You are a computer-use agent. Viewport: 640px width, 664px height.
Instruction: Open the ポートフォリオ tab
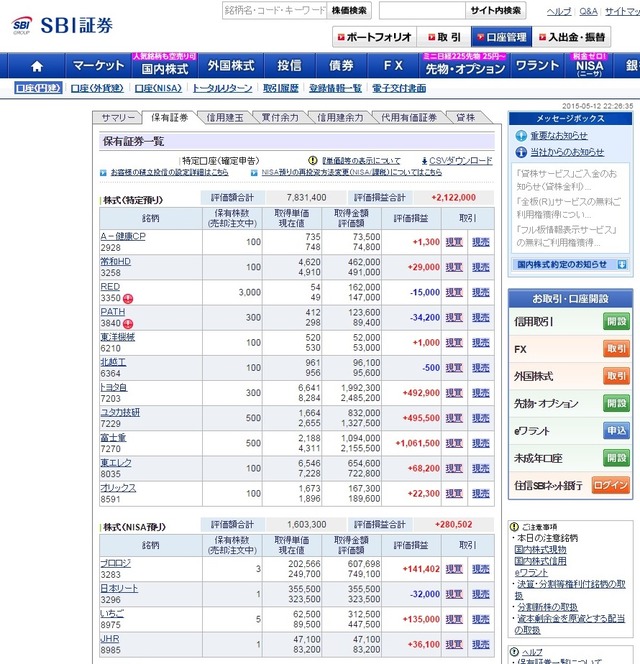click(375, 37)
